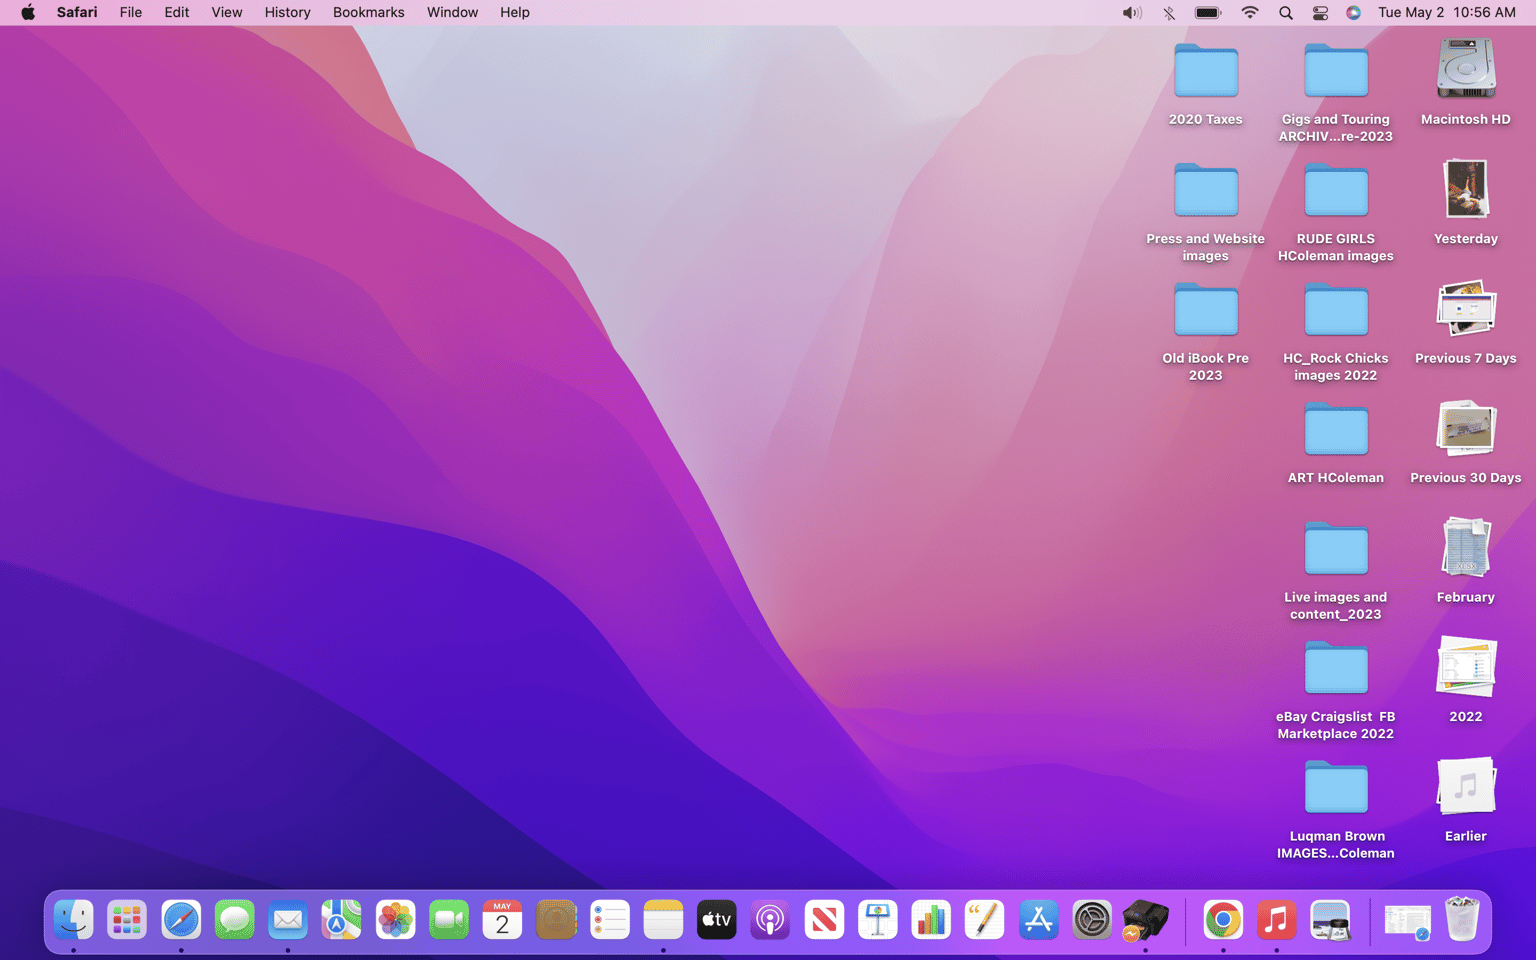
Task: Open Preview app in the Dock
Action: coord(1330,920)
